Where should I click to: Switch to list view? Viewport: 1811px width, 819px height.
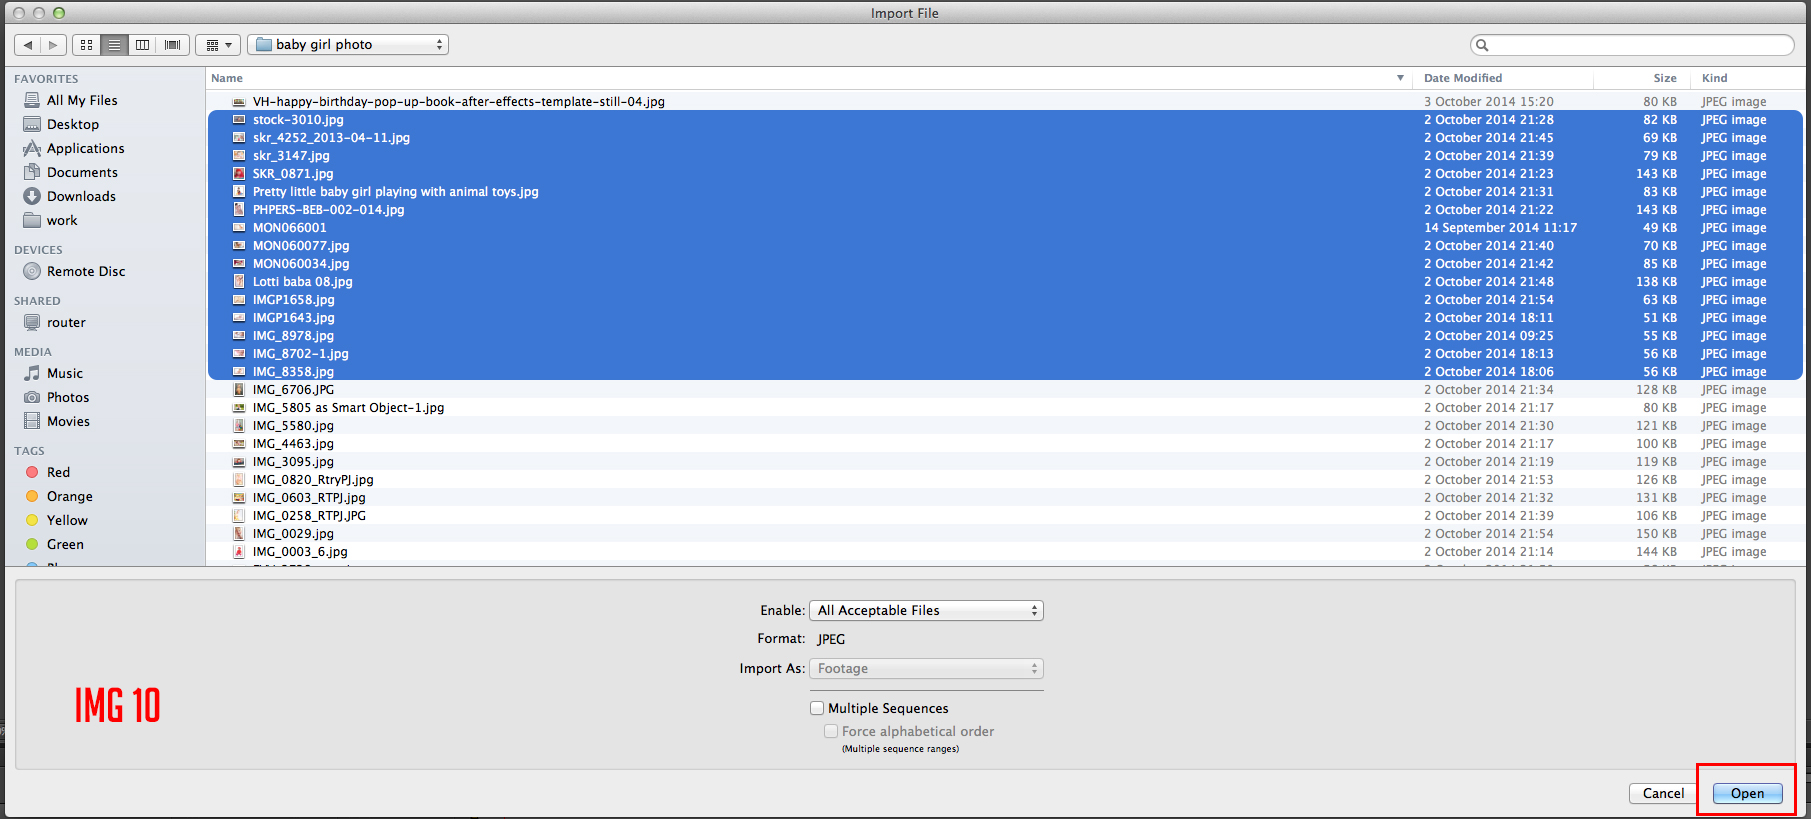115,45
